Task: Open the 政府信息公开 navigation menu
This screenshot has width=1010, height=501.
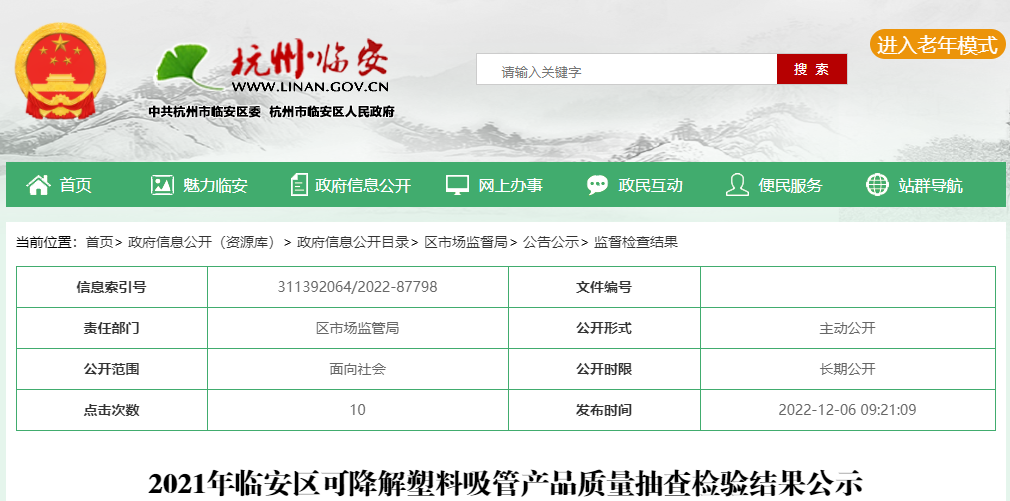Action: coord(363,185)
